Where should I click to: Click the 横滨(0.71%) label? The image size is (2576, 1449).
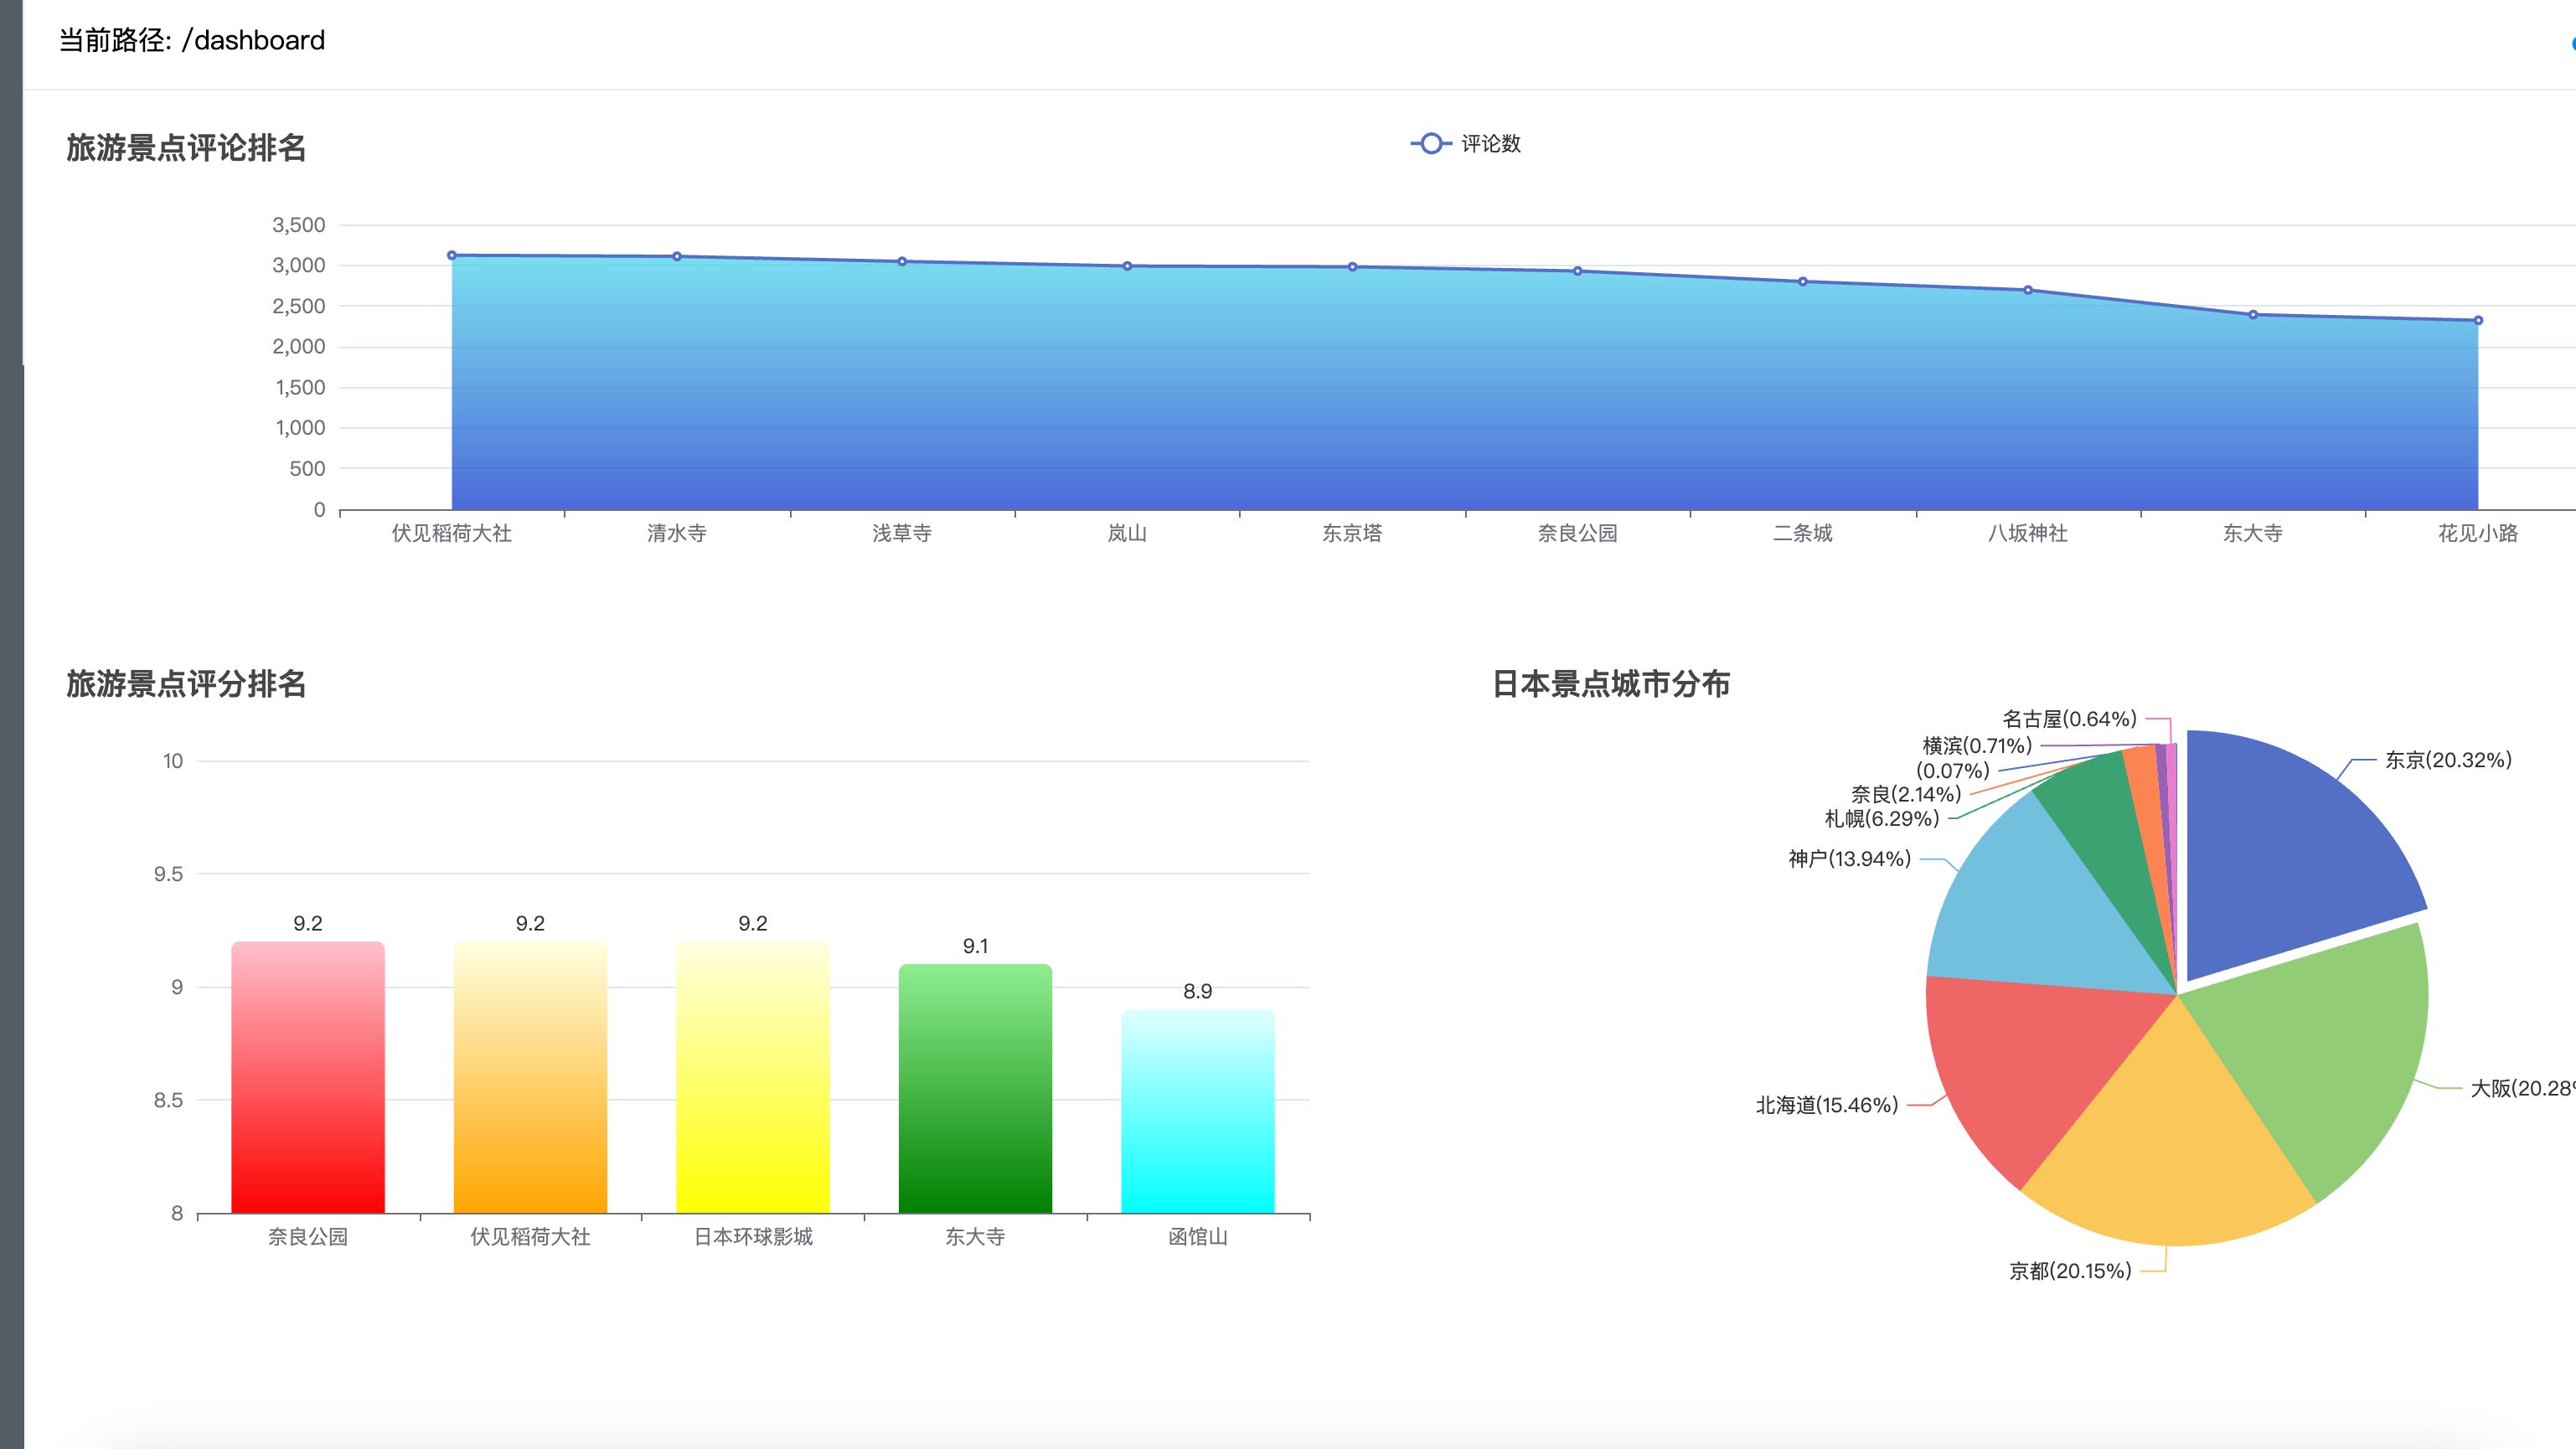coord(1977,746)
